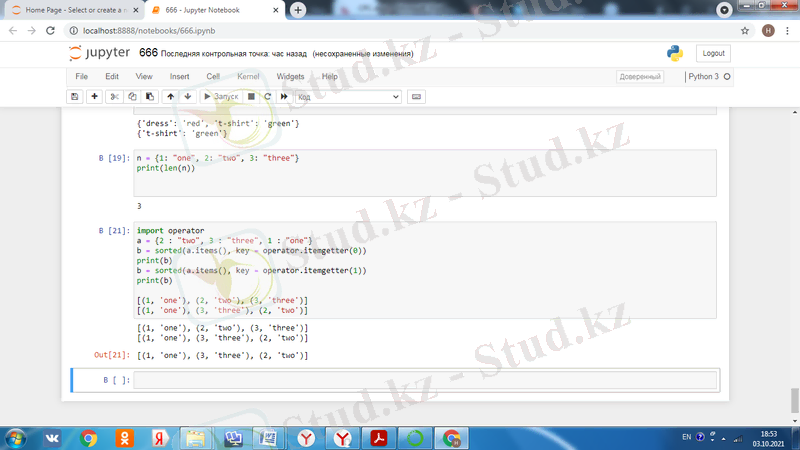
Task: Reload the page with the refresh icon
Action: 51,31
